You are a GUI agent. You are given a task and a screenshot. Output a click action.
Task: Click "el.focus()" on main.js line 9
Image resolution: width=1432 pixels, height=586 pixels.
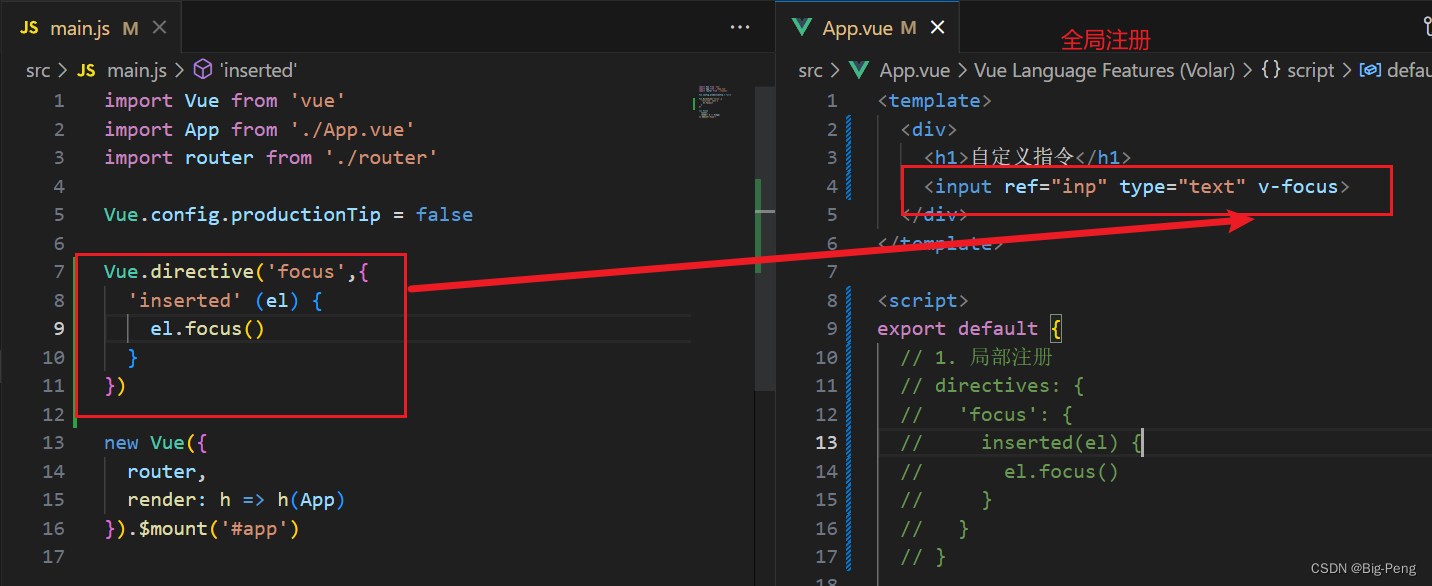(x=207, y=328)
